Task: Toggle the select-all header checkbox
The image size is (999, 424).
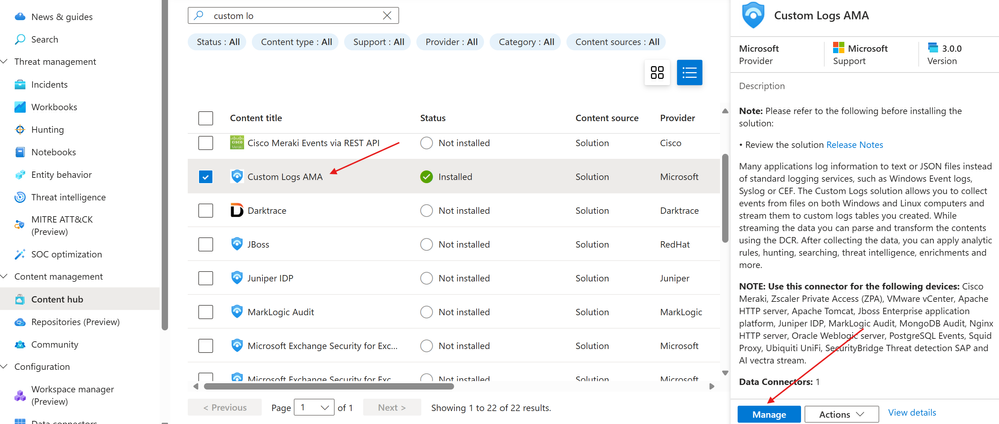Action: pos(205,118)
